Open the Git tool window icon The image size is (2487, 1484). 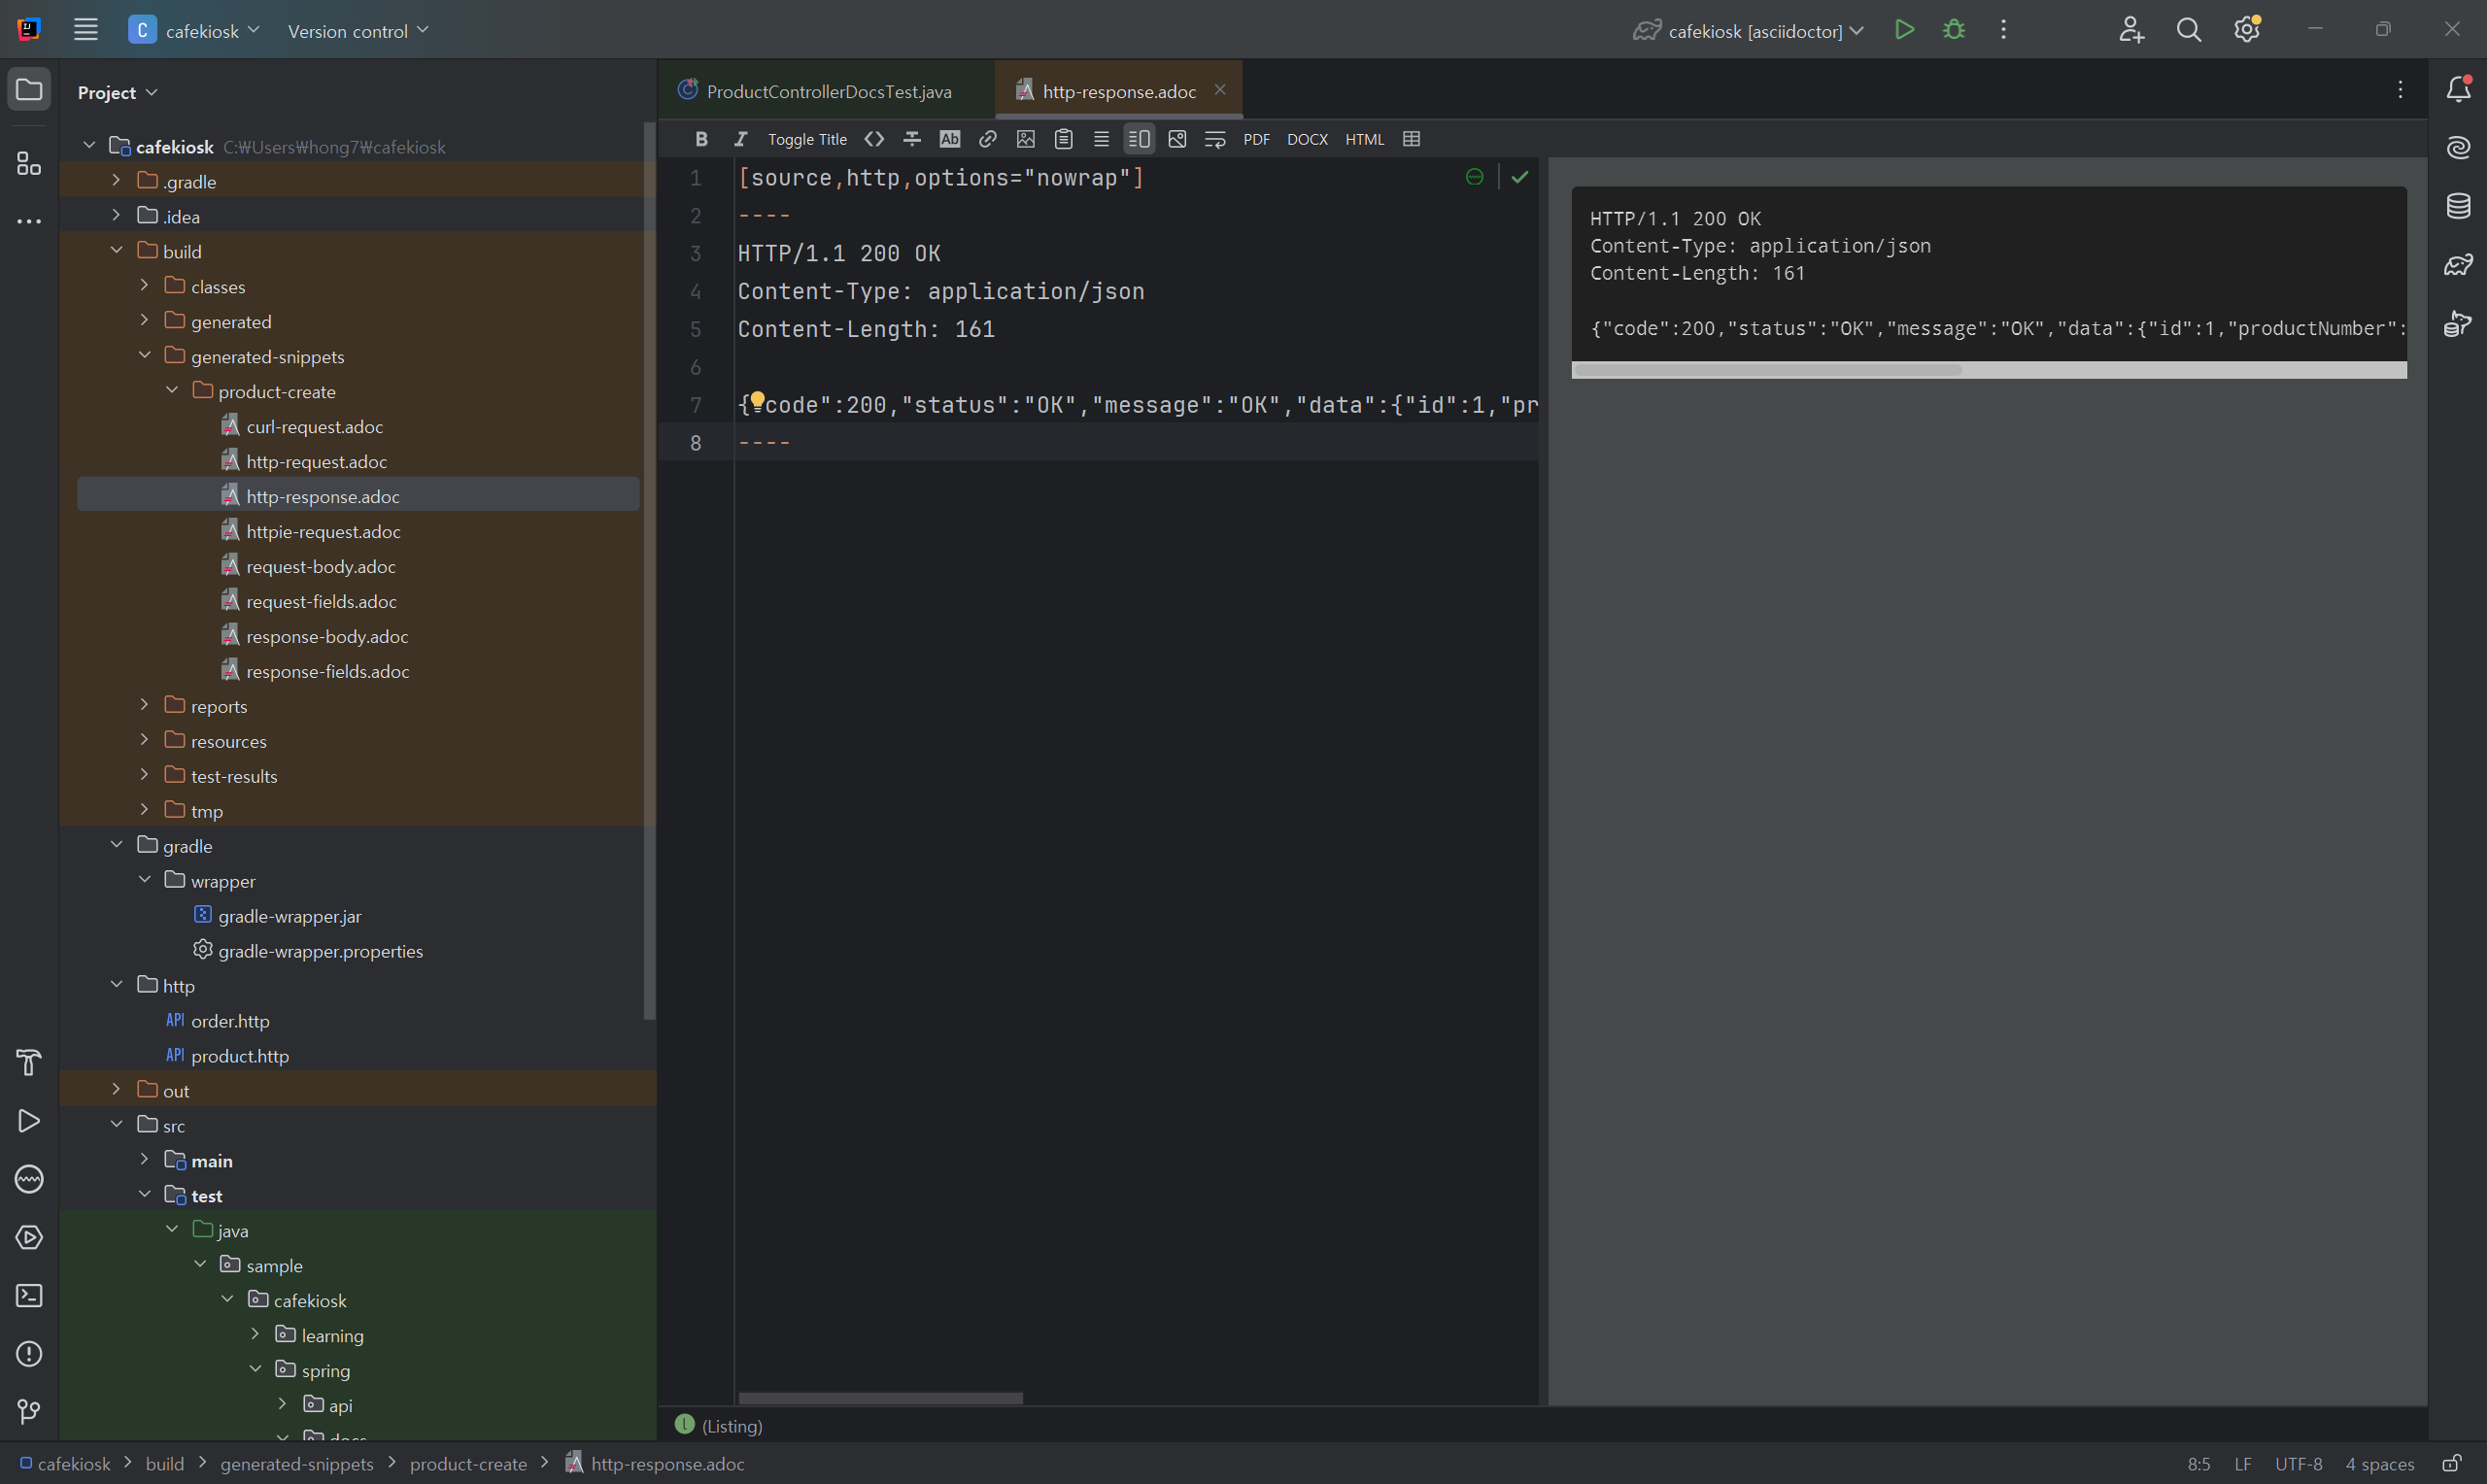(x=29, y=1411)
